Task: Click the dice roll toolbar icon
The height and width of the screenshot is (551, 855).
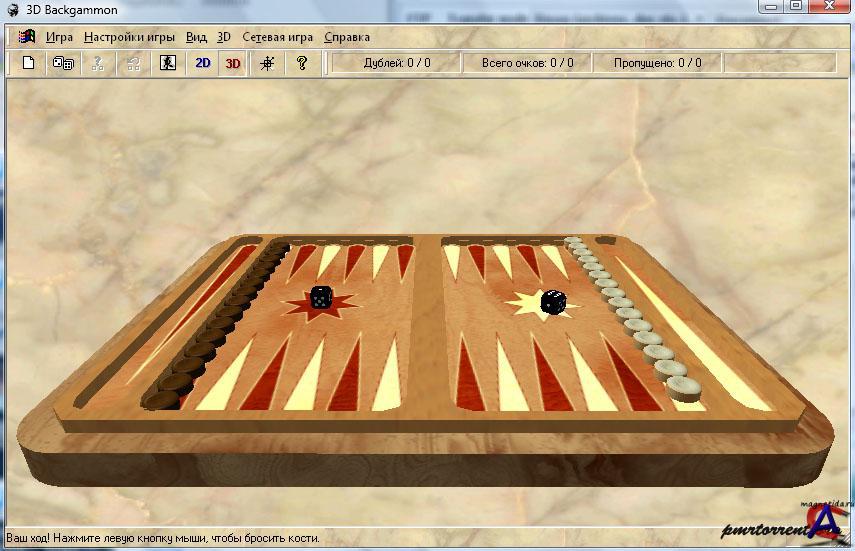Action: click(63, 63)
